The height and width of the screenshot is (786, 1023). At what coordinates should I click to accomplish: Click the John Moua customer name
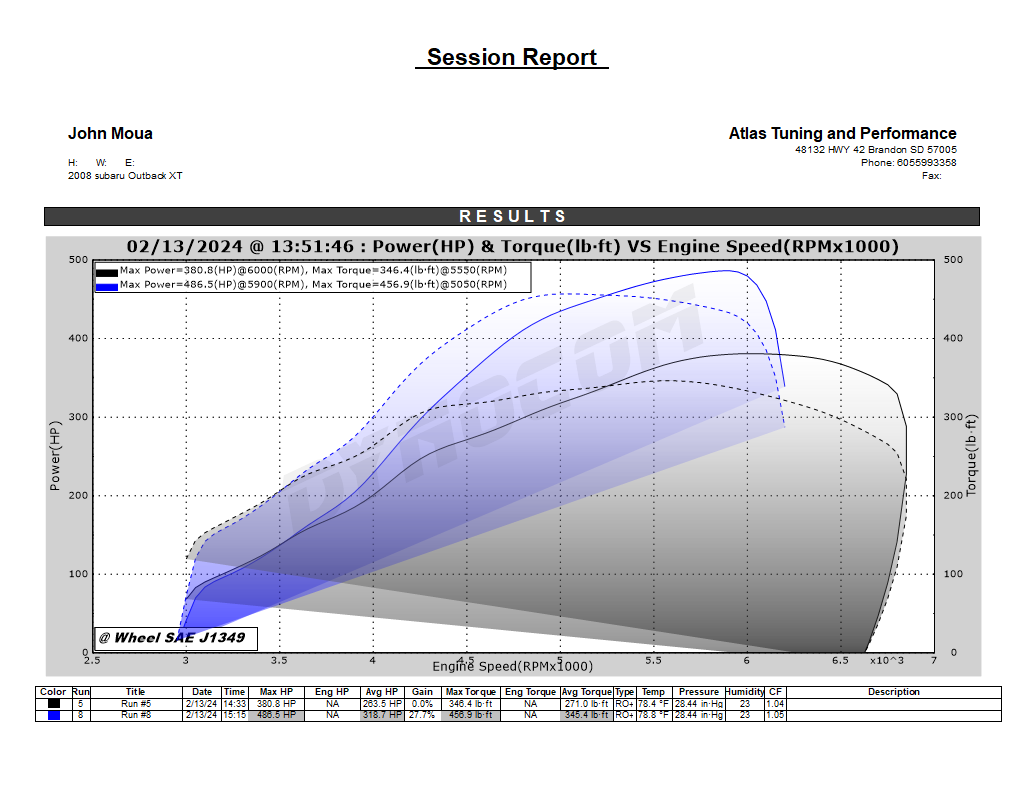pyautogui.click(x=110, y=134)
